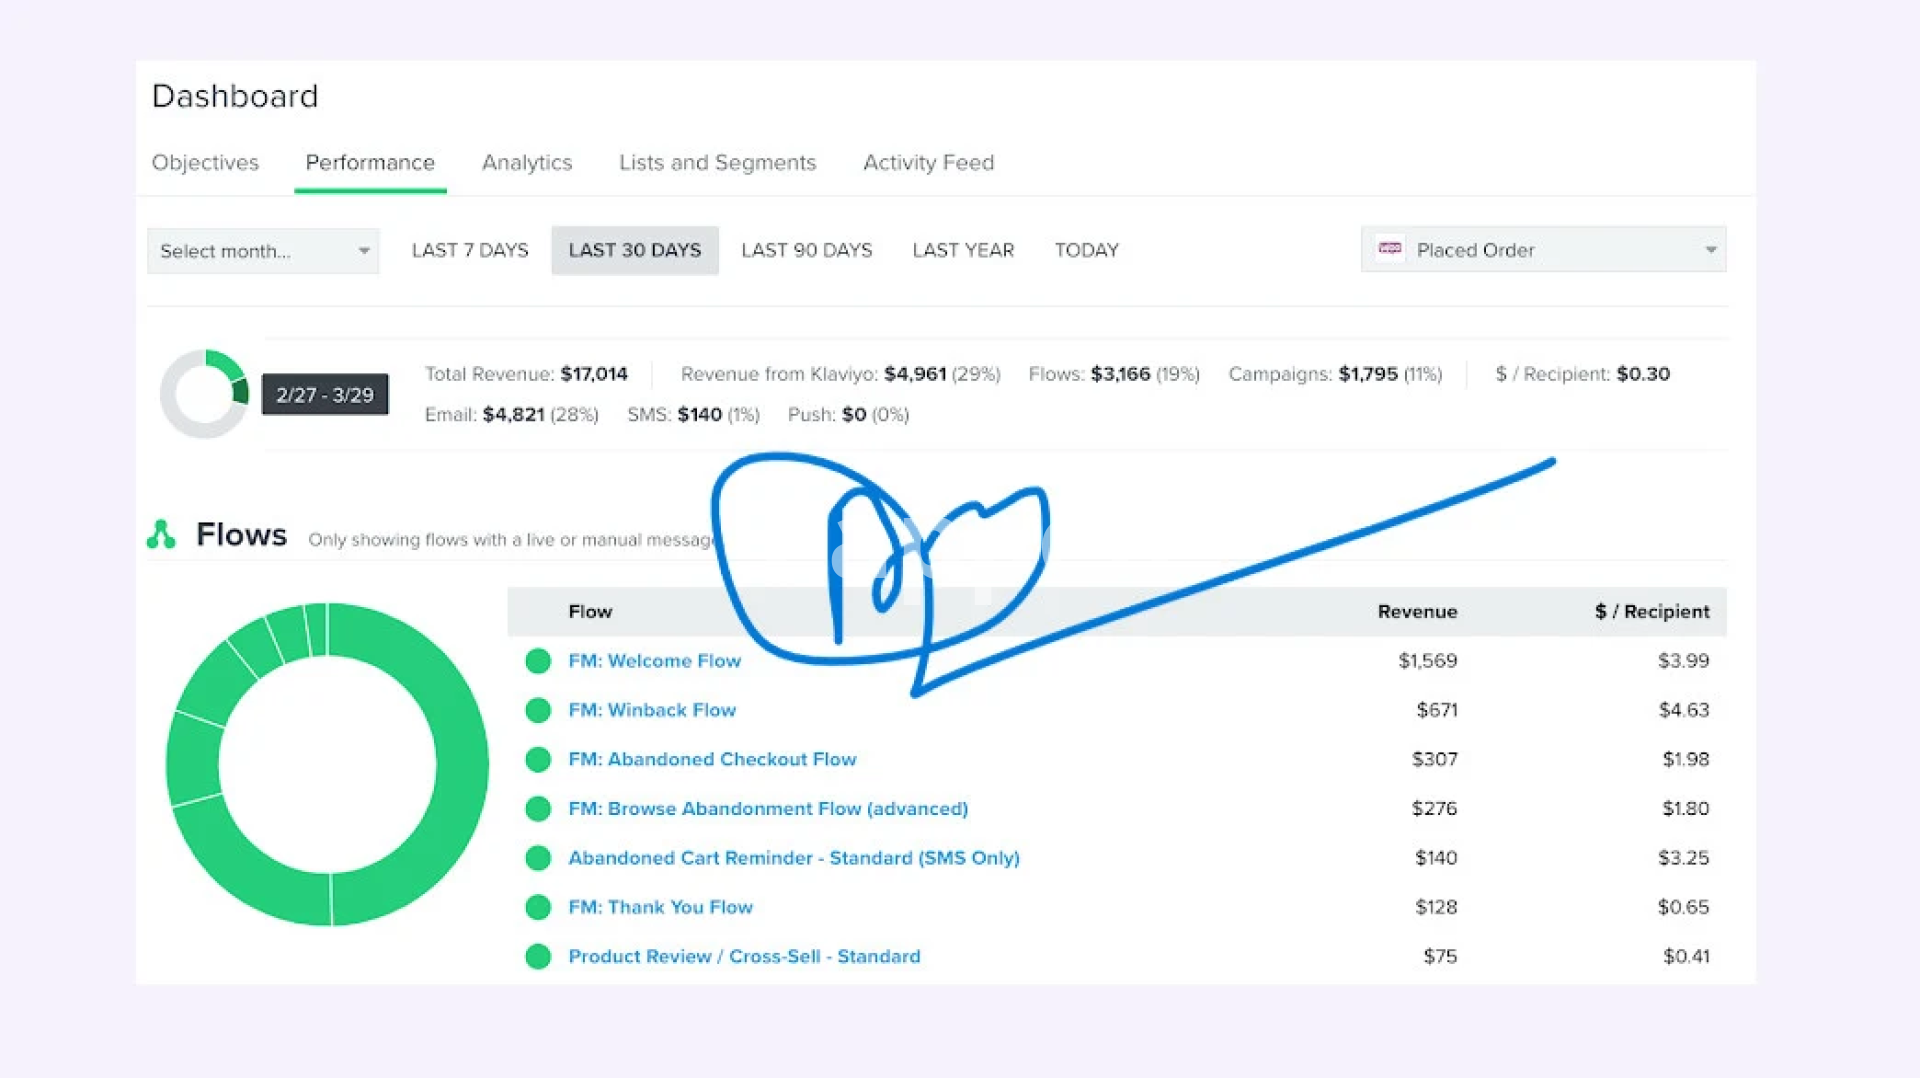Open the Lists and Segments tab
Image resolution: width=1920 pixels, height=1078 pixels.
click(717, 163)
